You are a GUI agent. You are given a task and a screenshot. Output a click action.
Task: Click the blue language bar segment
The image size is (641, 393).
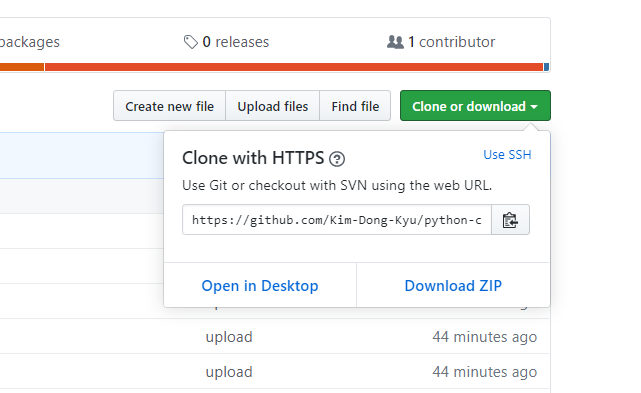point(547,67)
